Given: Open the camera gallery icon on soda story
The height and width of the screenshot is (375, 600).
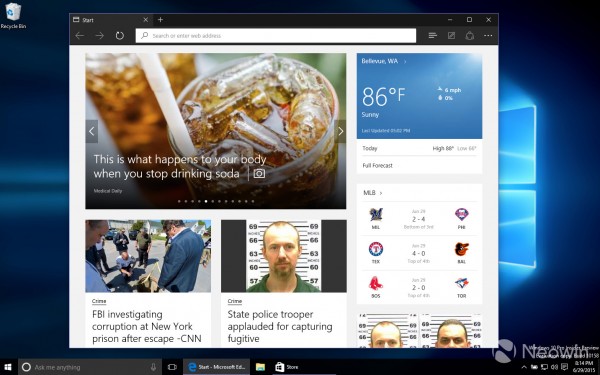Looking at the screenshot, I should tap(259, 174).
